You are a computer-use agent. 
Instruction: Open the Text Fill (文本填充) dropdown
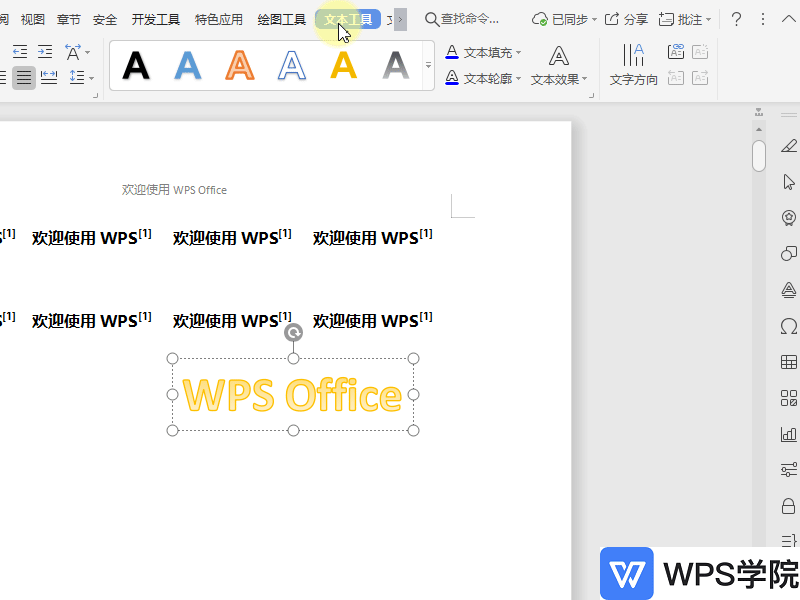[x=484, y=52]
